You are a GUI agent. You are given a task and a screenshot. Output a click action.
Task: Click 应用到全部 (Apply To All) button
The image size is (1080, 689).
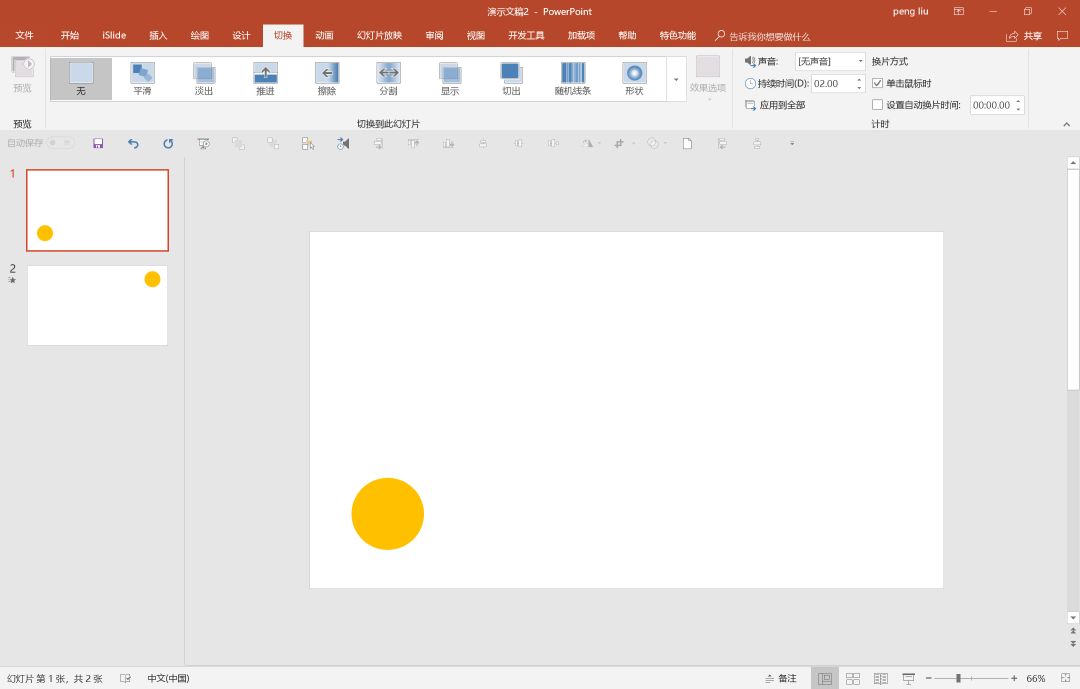(776, 105)
